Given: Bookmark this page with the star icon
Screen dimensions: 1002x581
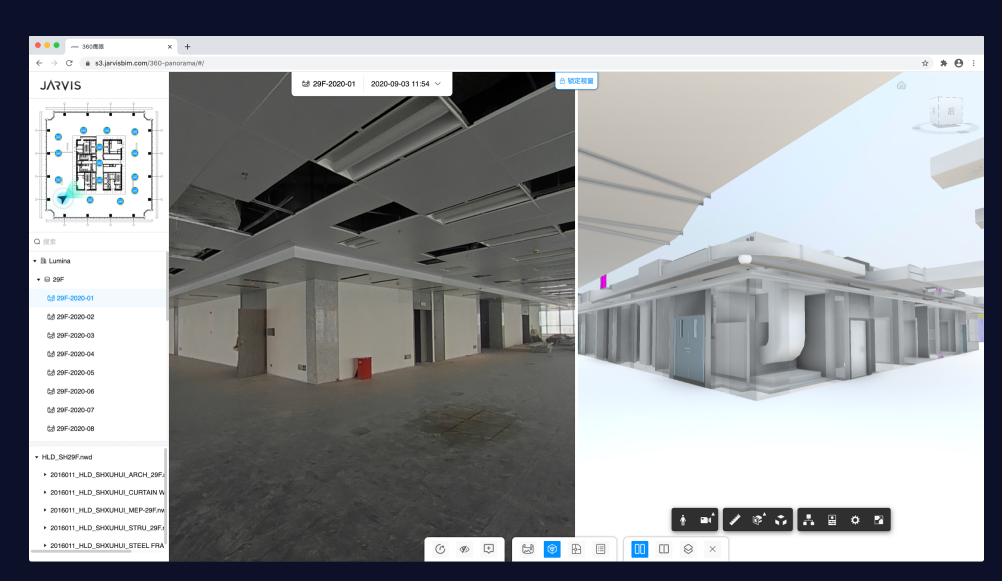Looking at the screenshot, I should [x=925, y=63].
